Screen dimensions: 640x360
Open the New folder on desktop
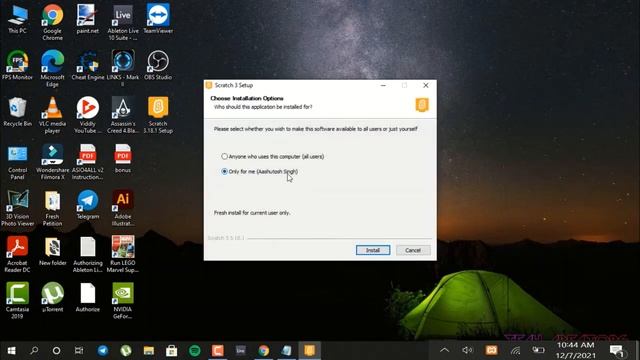[53, 251]
